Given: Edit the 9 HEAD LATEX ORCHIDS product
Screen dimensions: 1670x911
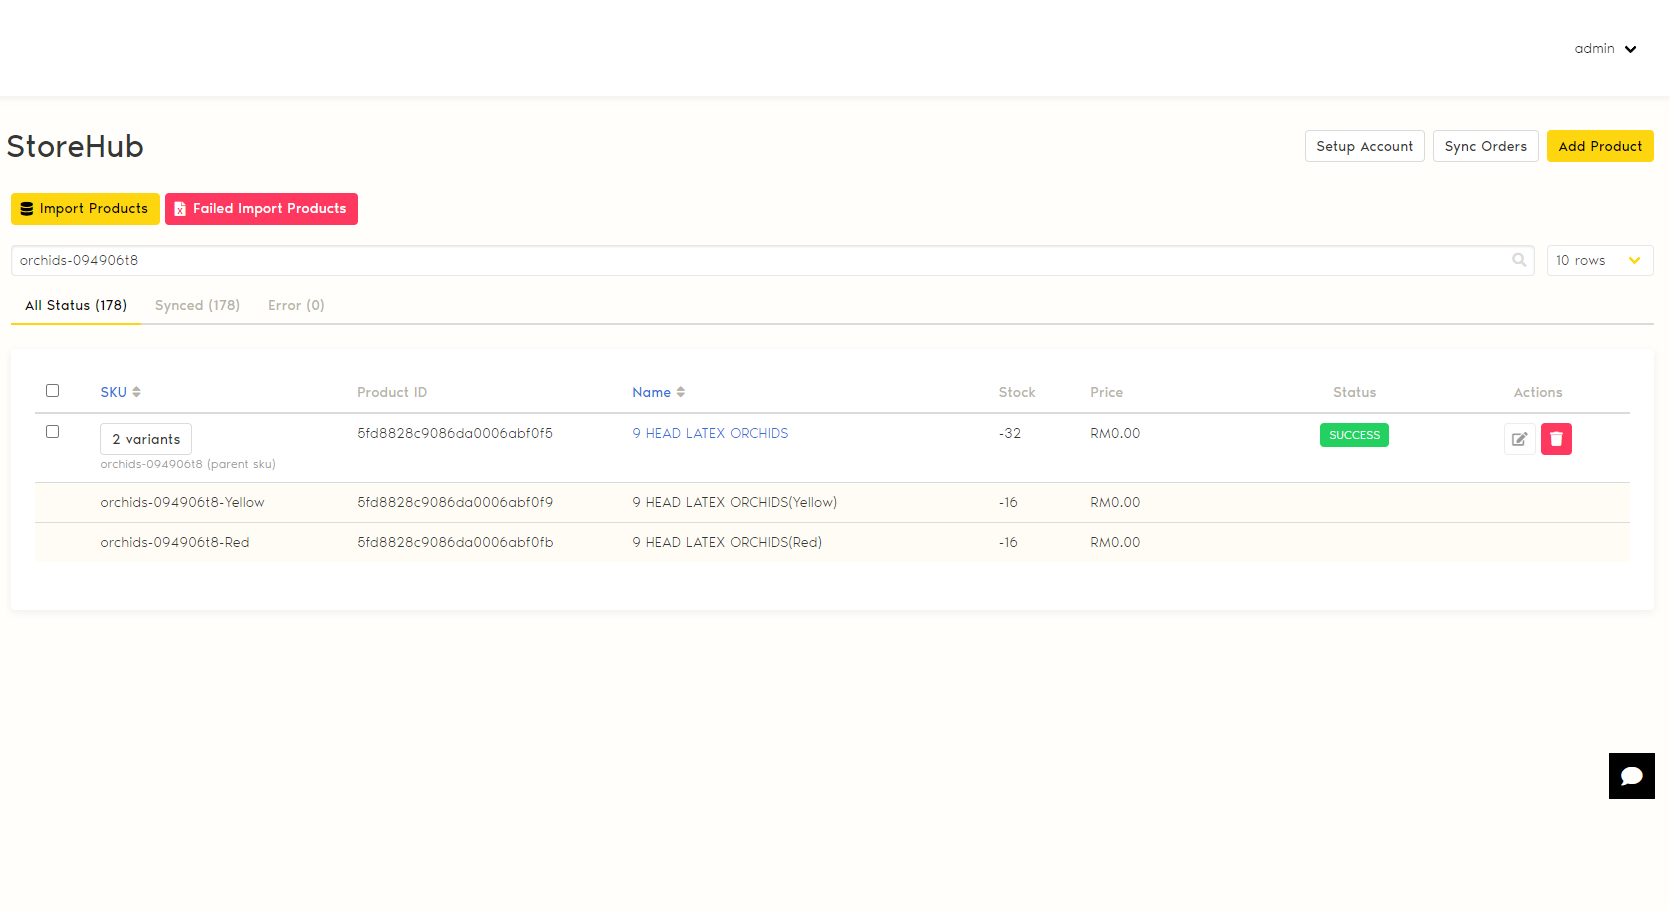Looking at the screenshot, I should [1519, 439].
